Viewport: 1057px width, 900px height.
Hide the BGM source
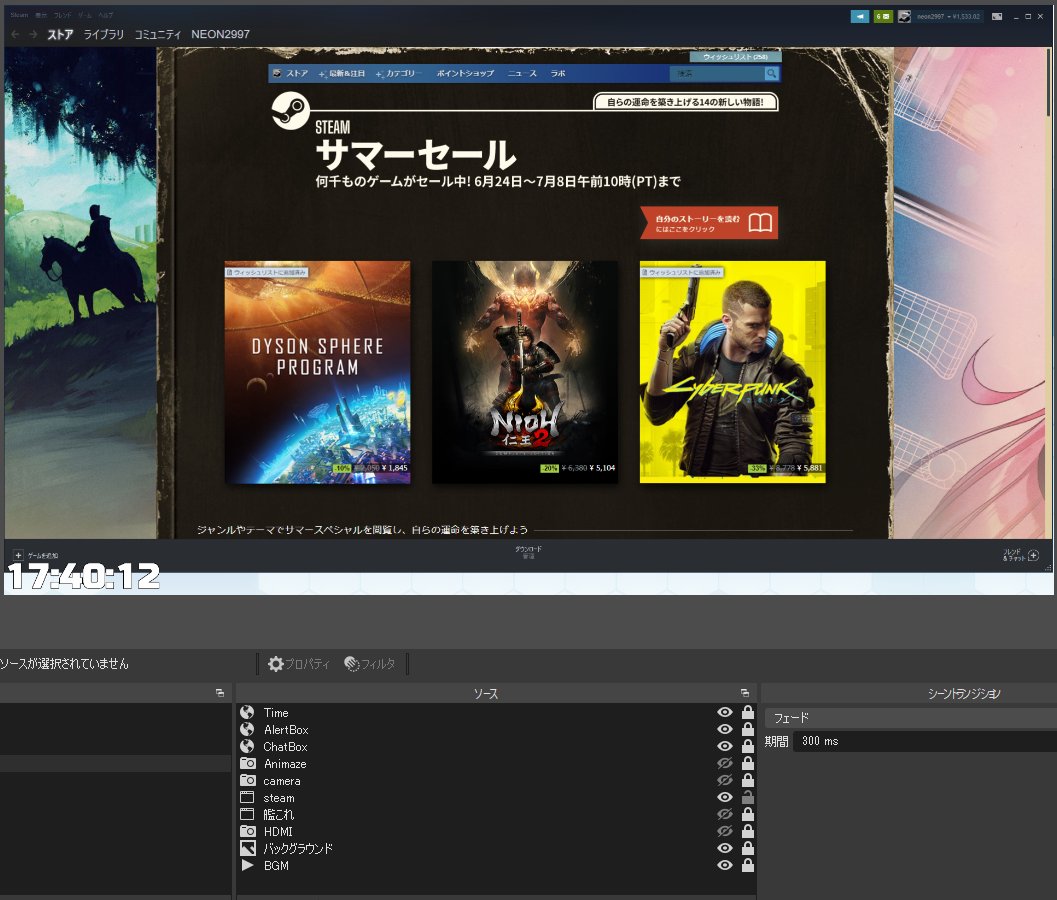[x=725, y=865]
